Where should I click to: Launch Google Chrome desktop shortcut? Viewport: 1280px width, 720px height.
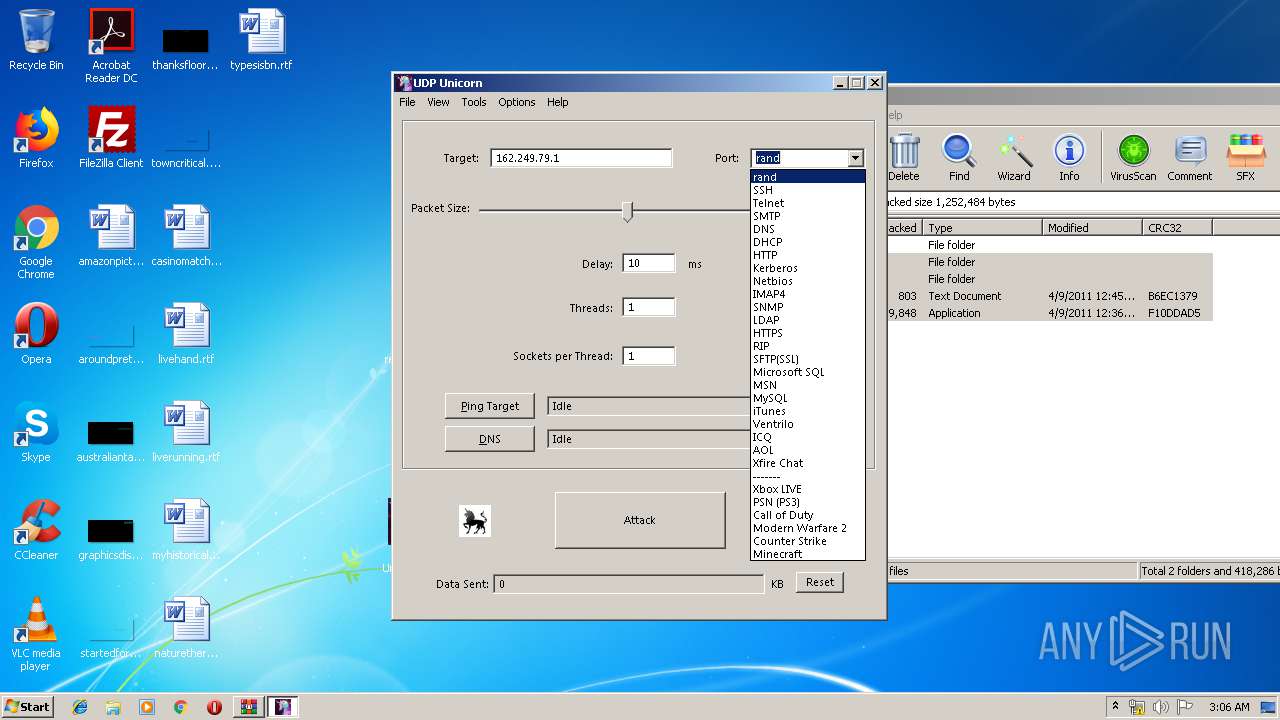tap(36, 242)
